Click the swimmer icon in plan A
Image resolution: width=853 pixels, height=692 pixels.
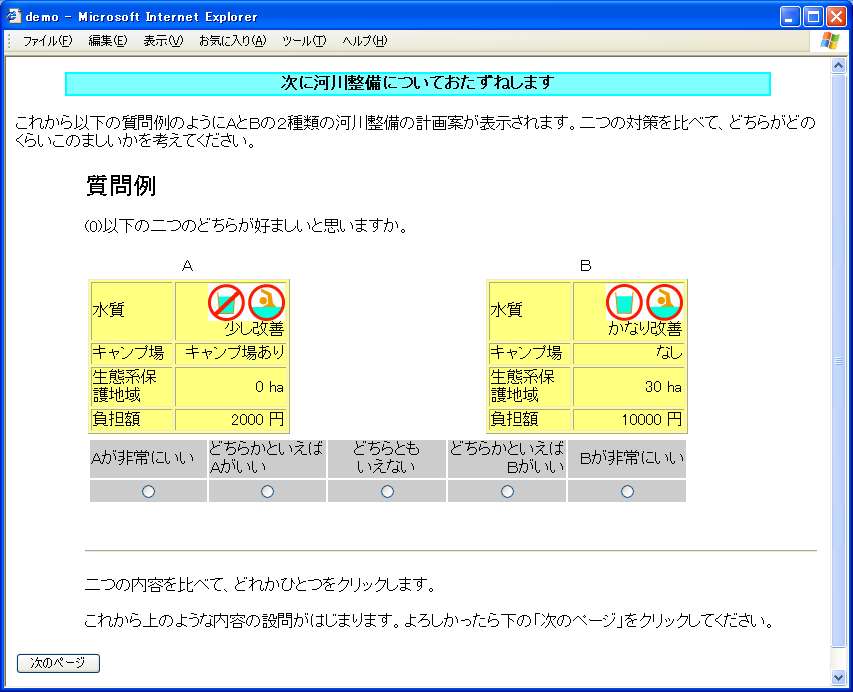[x=266, y=301]
